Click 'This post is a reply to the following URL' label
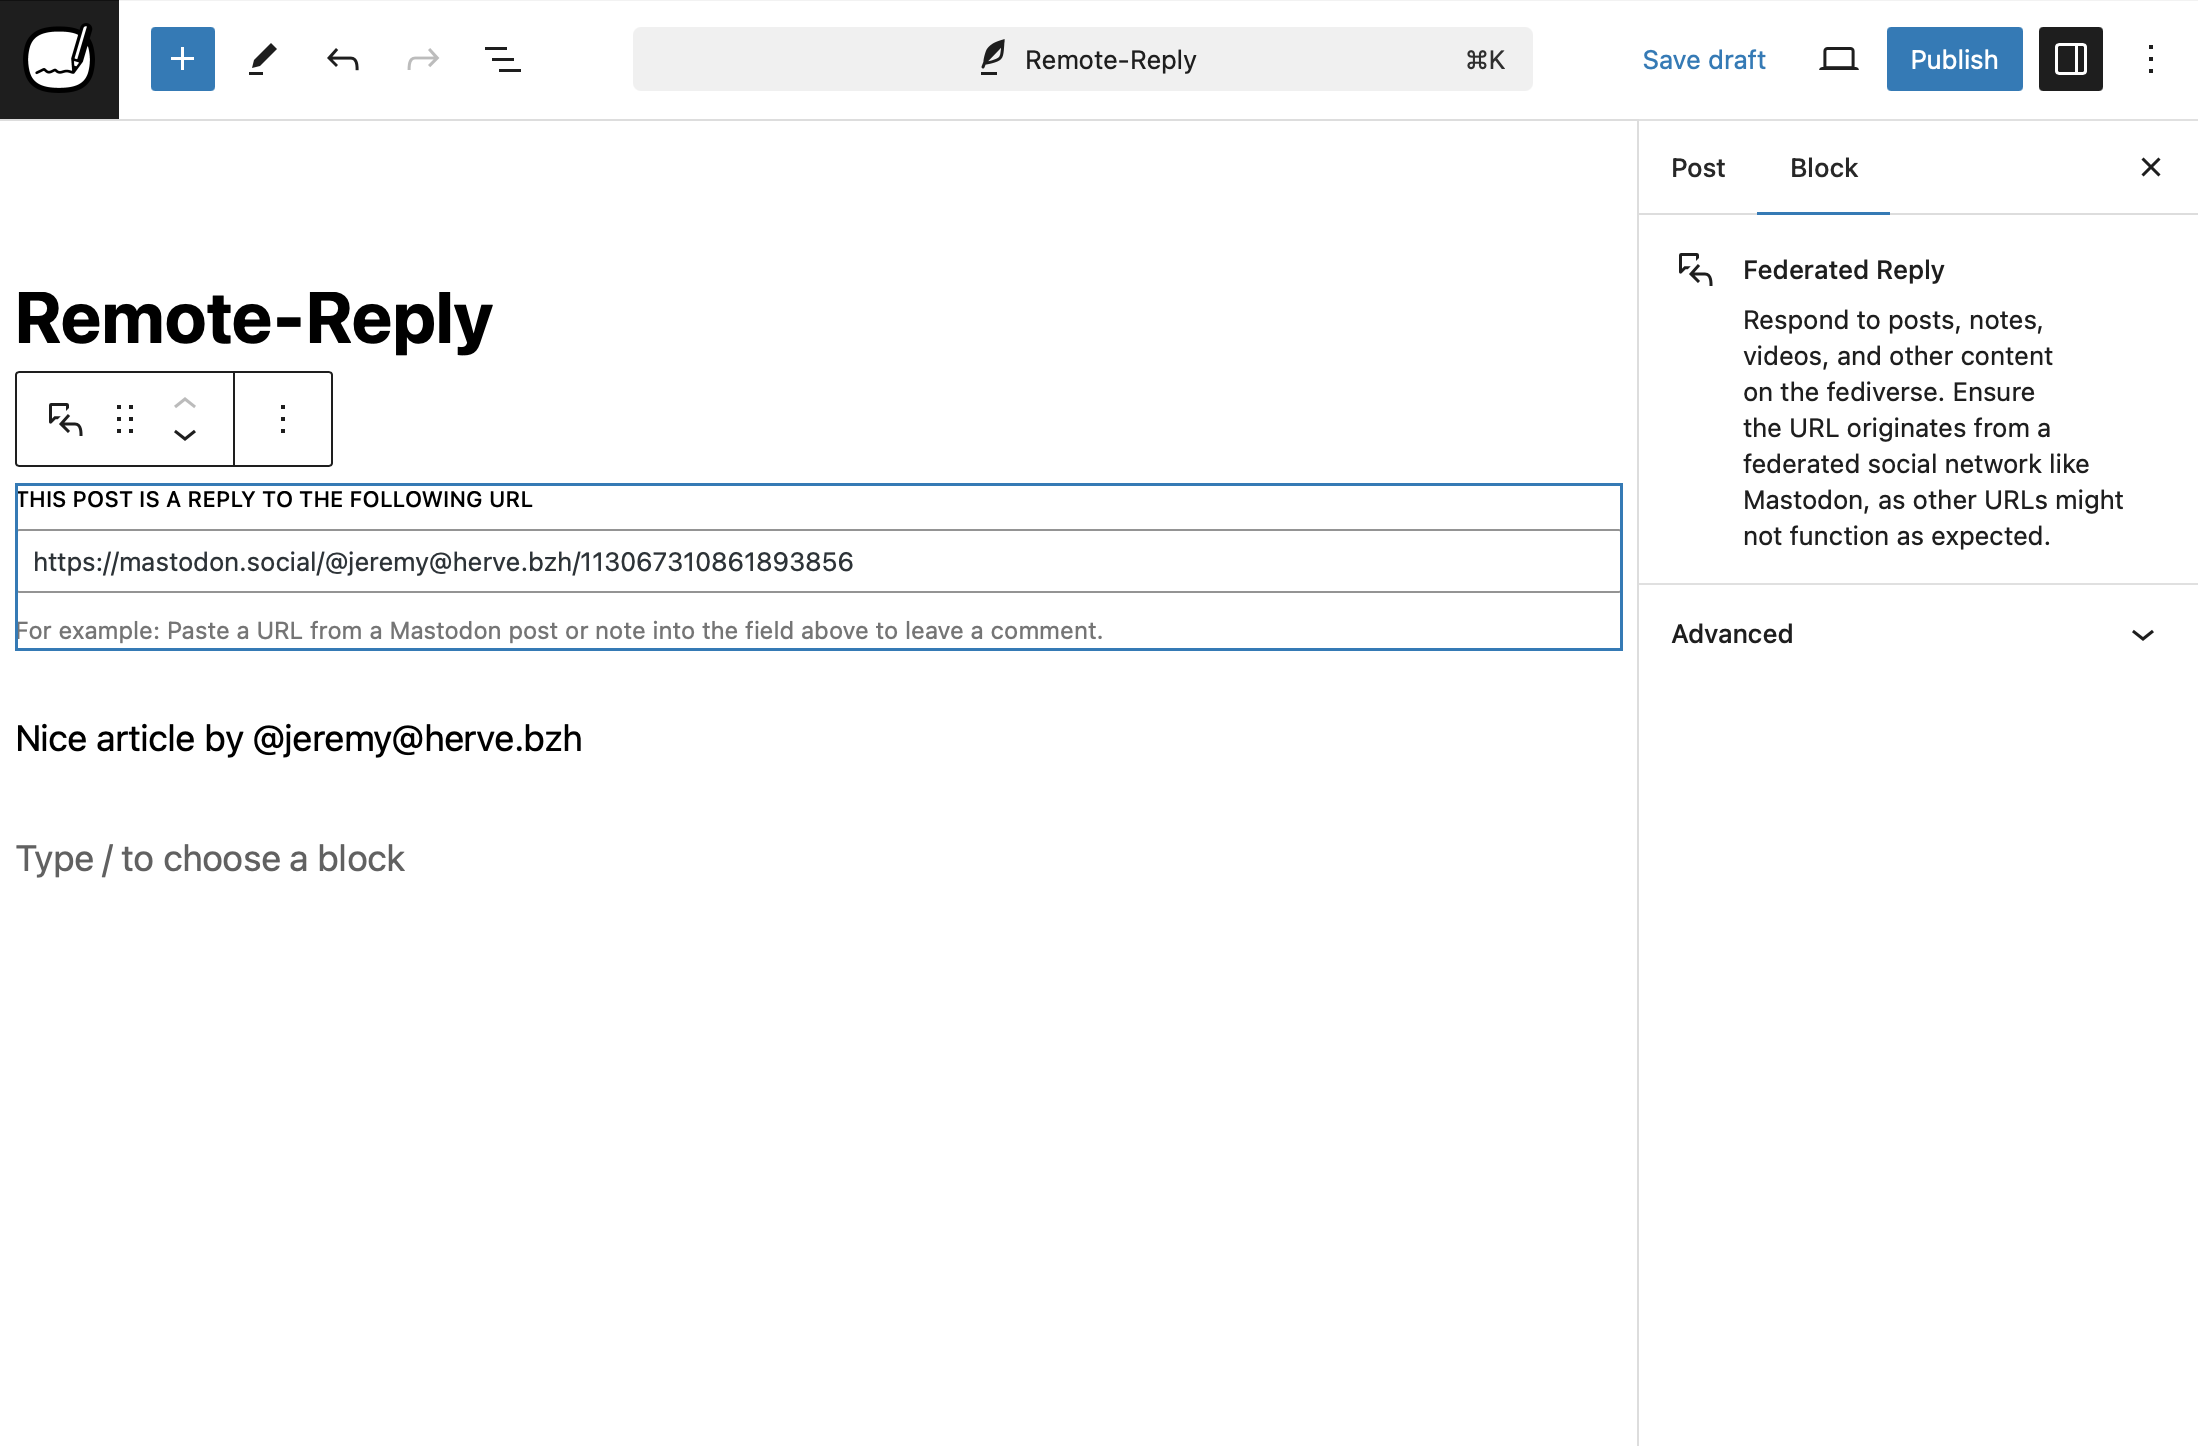Viewport: 2198px width, 1446px height. tap(274, 500)
